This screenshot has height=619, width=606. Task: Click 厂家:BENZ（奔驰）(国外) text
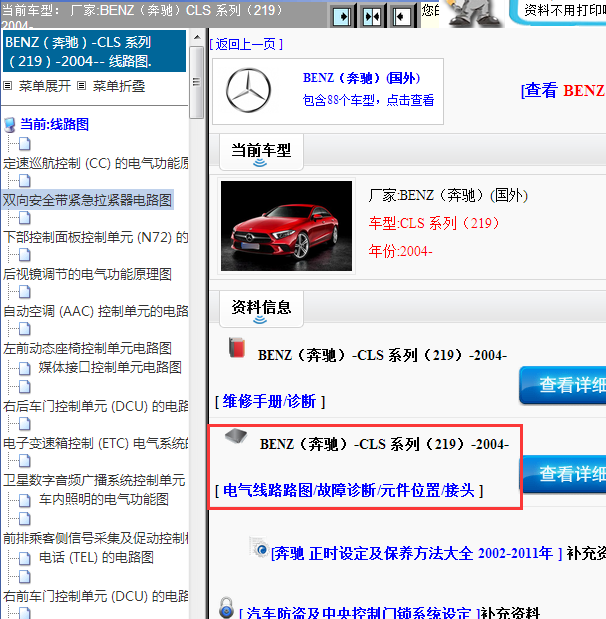[448, 195]
